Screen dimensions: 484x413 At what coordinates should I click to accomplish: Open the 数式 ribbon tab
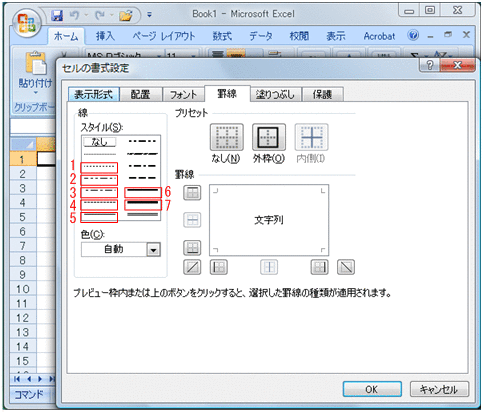[x=222, y=36]
